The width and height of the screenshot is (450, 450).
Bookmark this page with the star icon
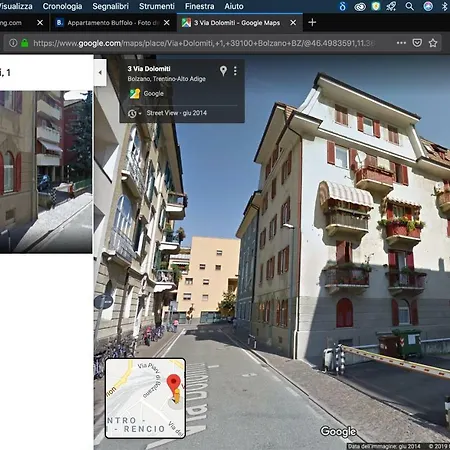pyautogui.click(x=433, y=43)
